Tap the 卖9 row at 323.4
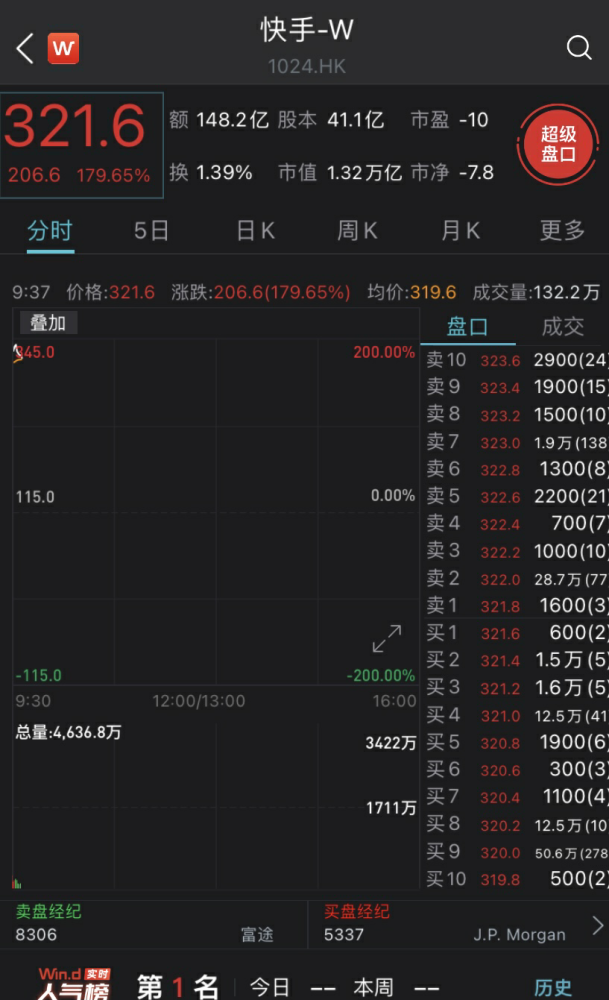This screenshot has height=1000, width=609. pyautogui.click(x=517, y=387)
